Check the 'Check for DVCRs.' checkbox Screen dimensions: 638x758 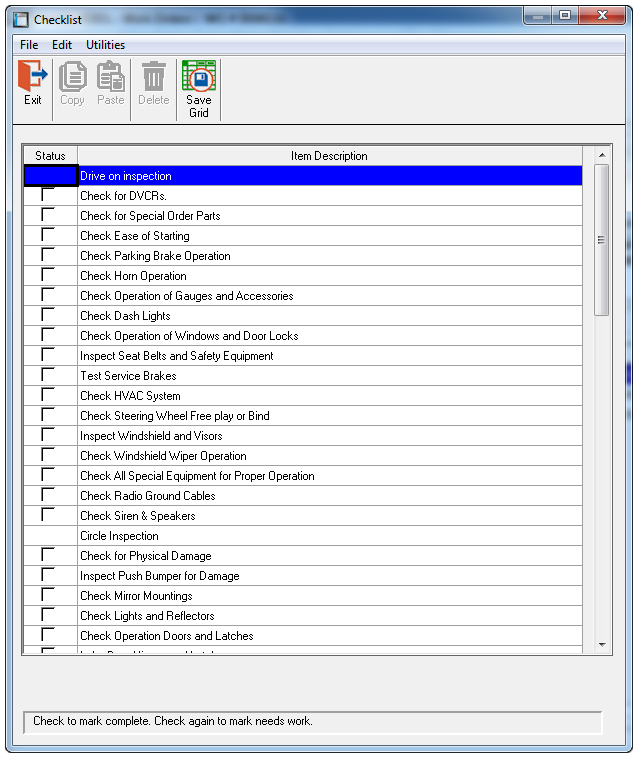coord(48,196)
